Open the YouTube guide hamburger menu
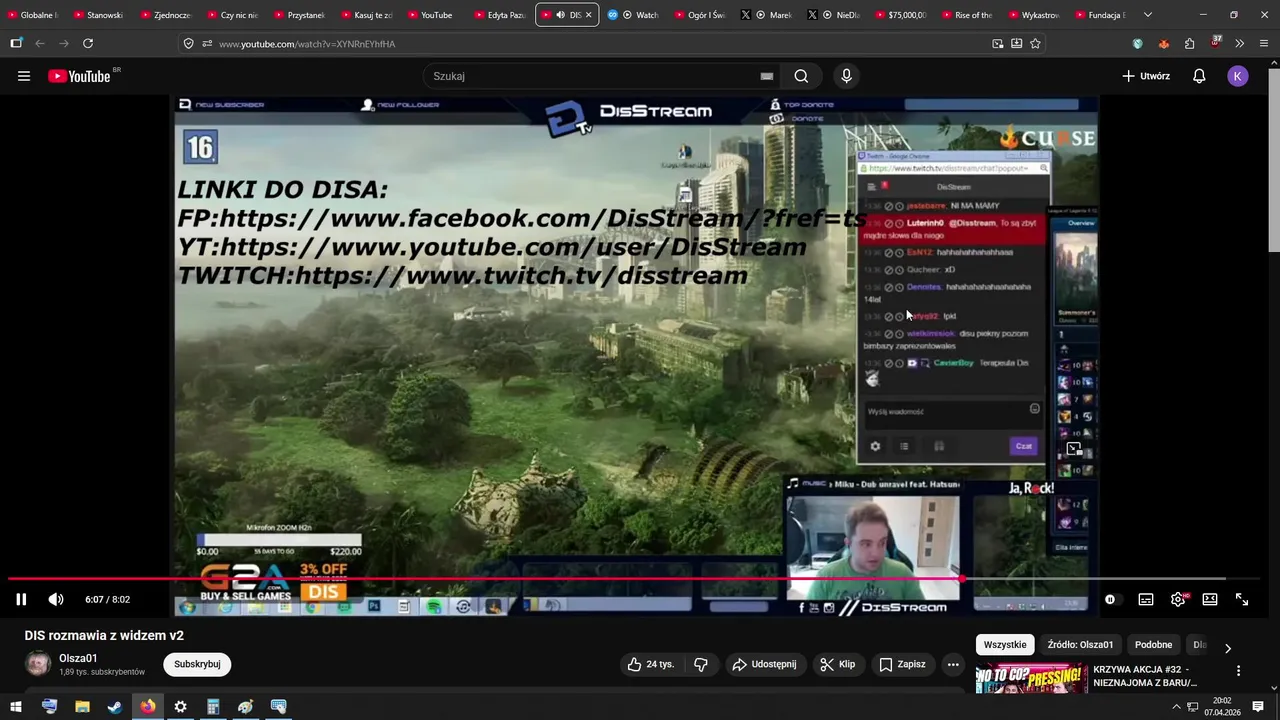Image resolution: width=1280 pixels, height=720 pixels. coord(24,76)
